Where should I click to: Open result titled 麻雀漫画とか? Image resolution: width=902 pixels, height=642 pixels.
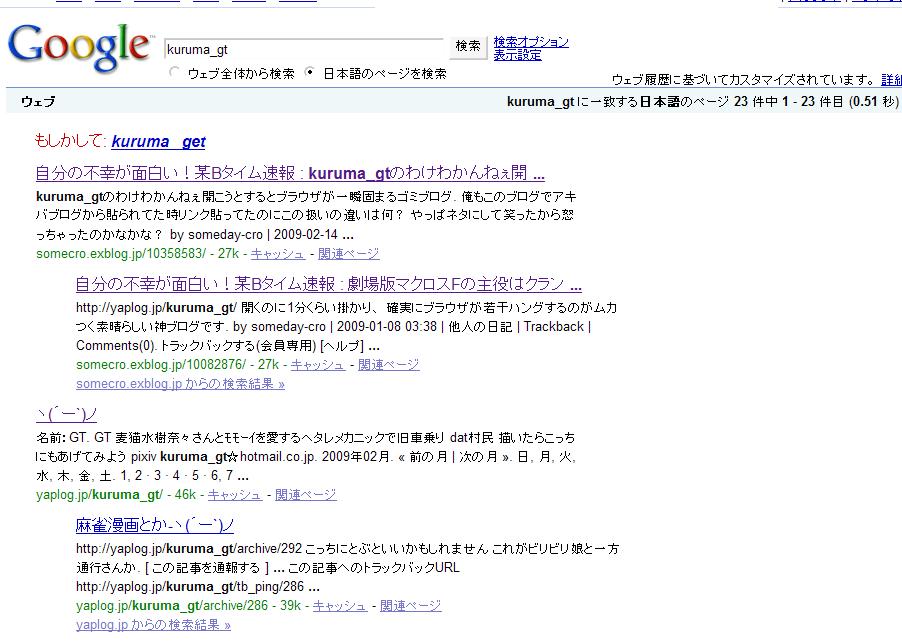tap(155, 525)
